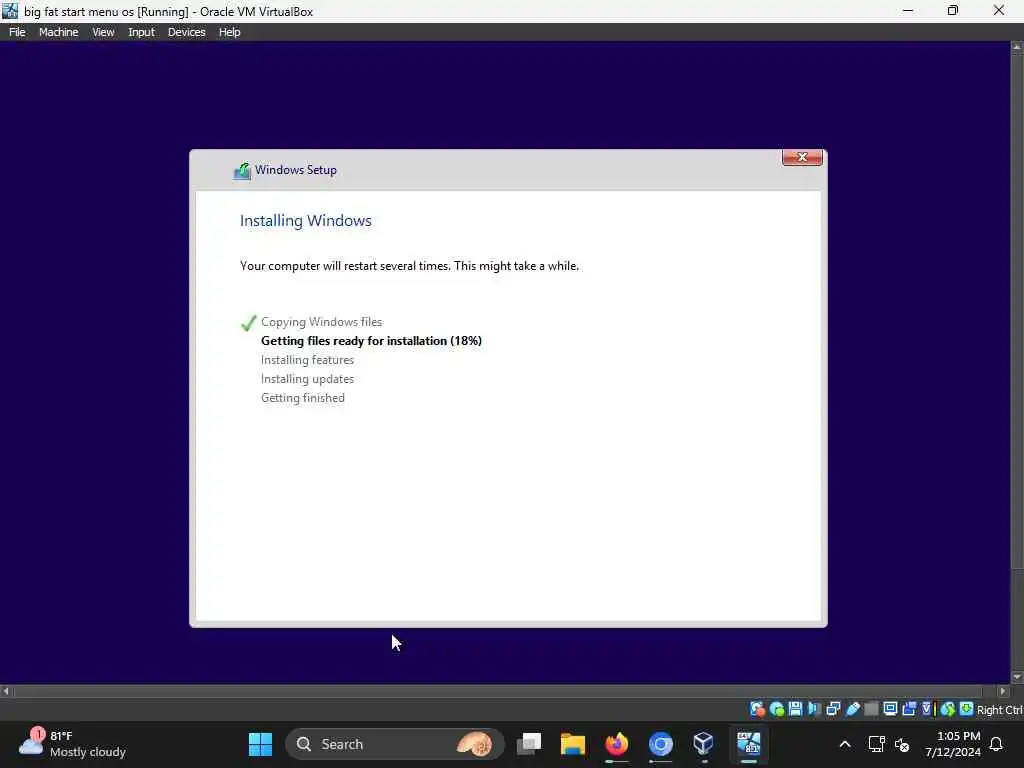Click the taskbar Search box

click(x=394, y=744)
